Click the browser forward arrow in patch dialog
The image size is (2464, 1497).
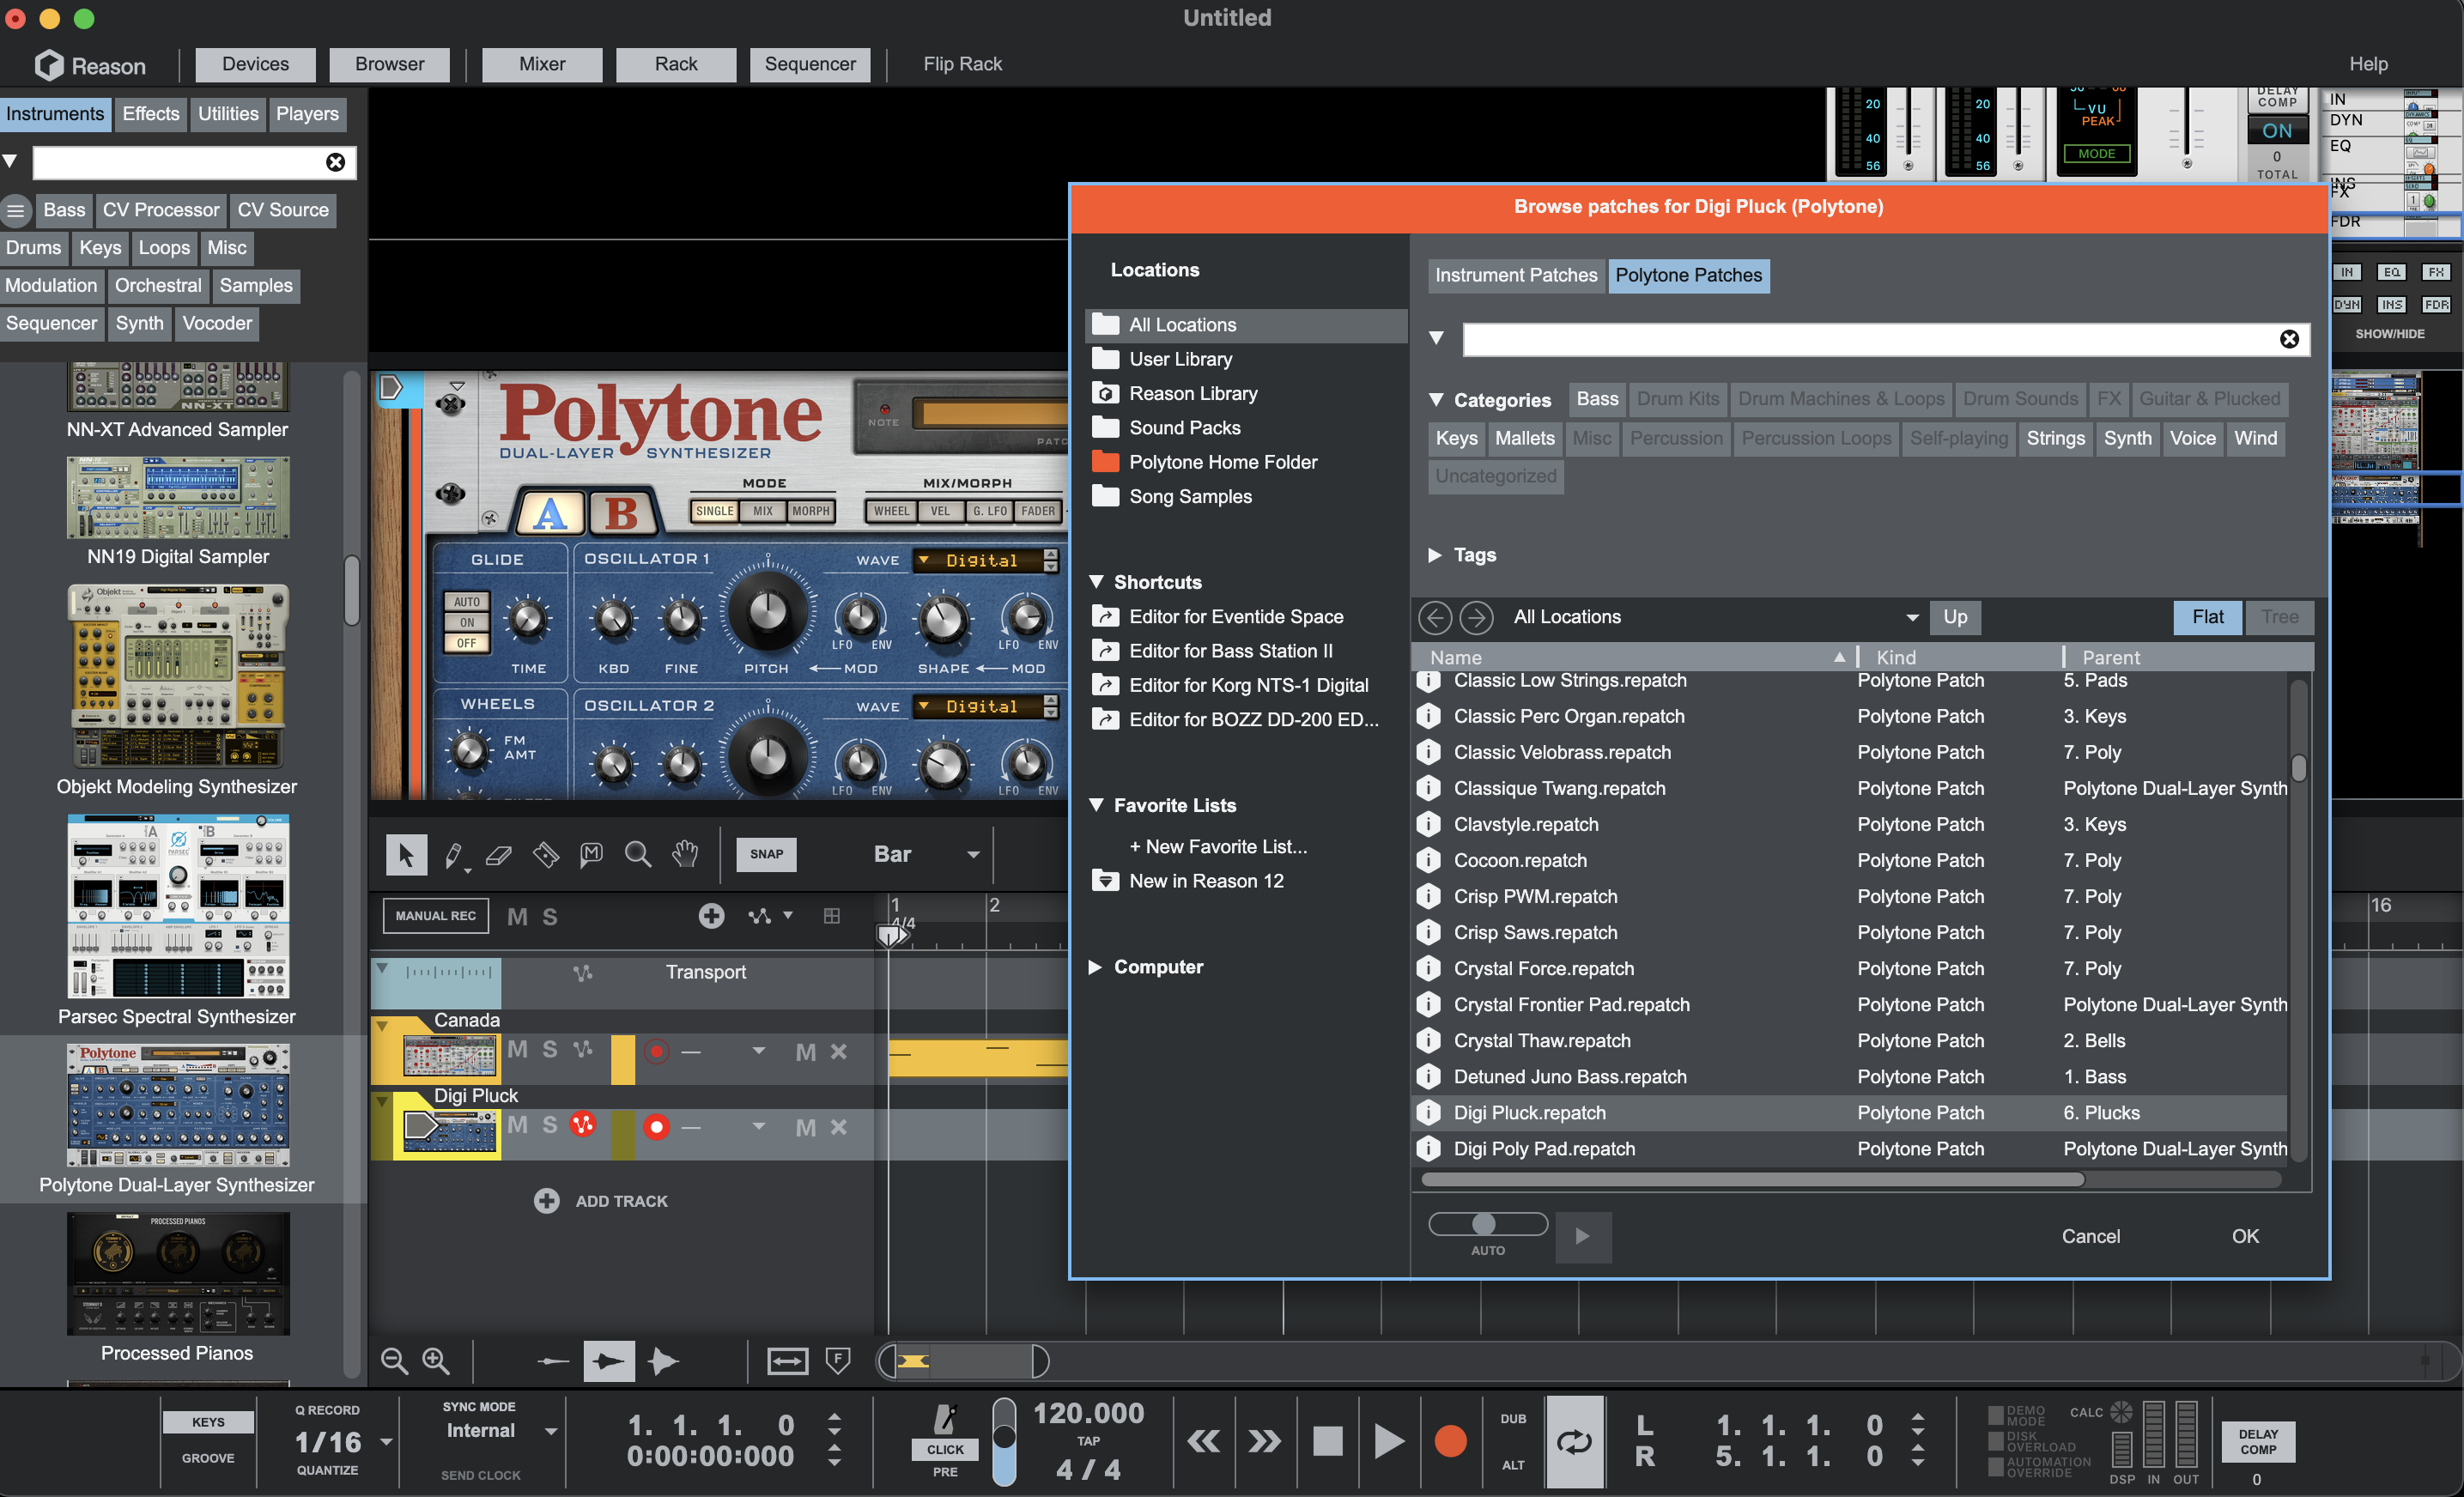[x=1476, y=617]
